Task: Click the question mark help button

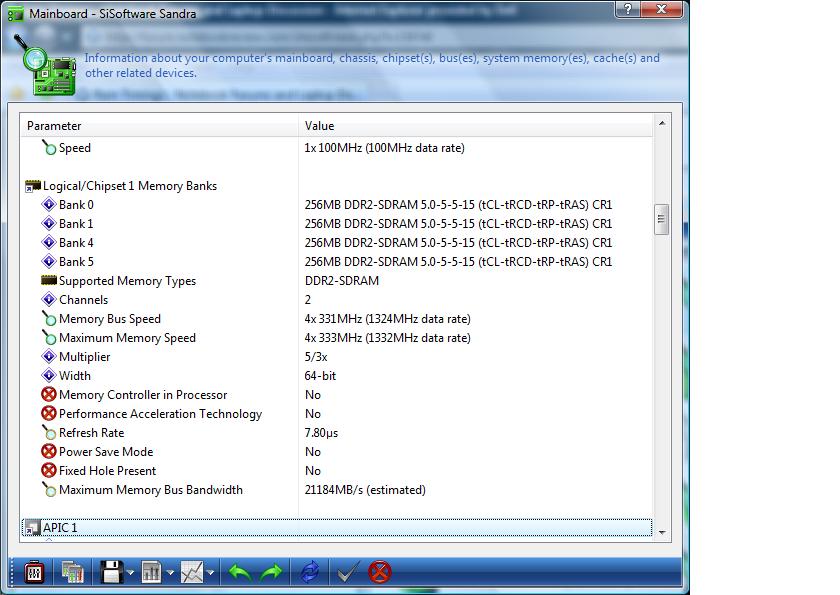Action: pos(628,9)
